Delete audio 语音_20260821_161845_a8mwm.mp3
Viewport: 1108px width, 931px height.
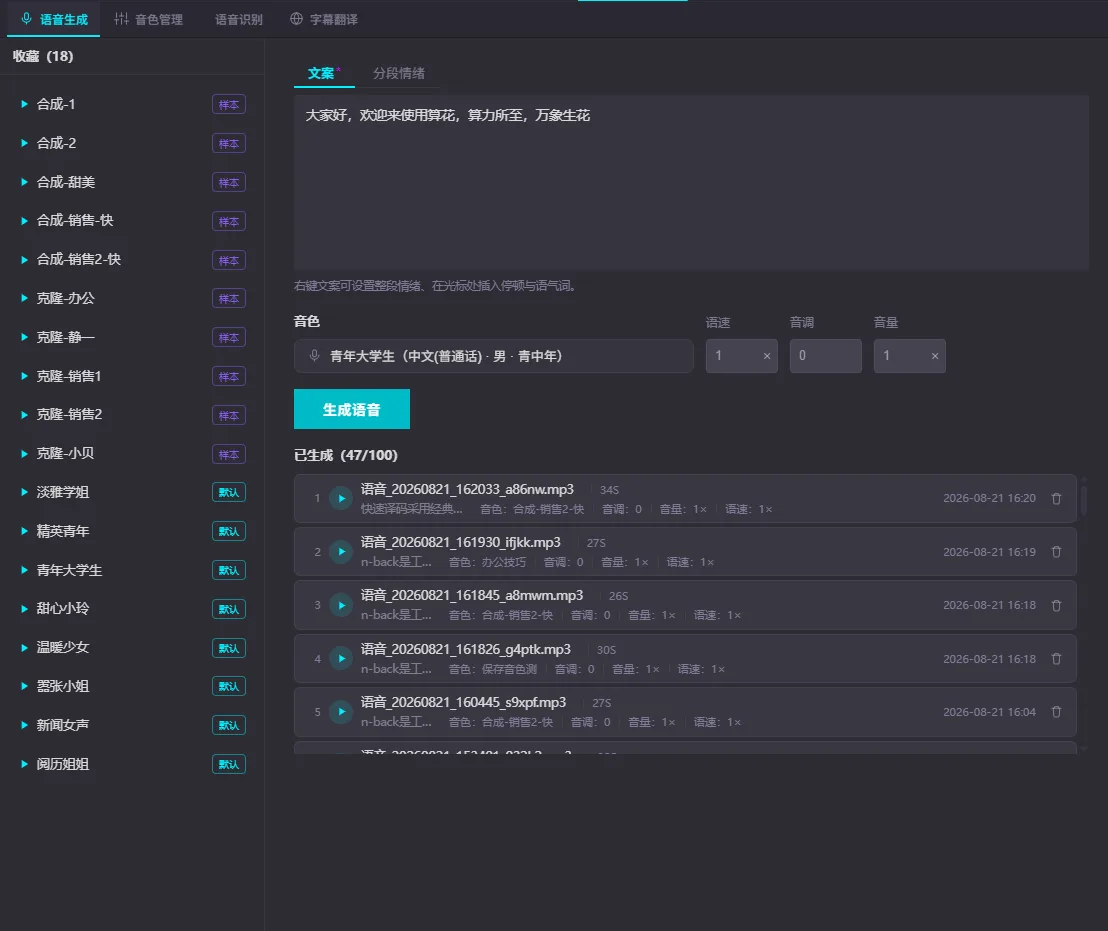coord(1056,605)
